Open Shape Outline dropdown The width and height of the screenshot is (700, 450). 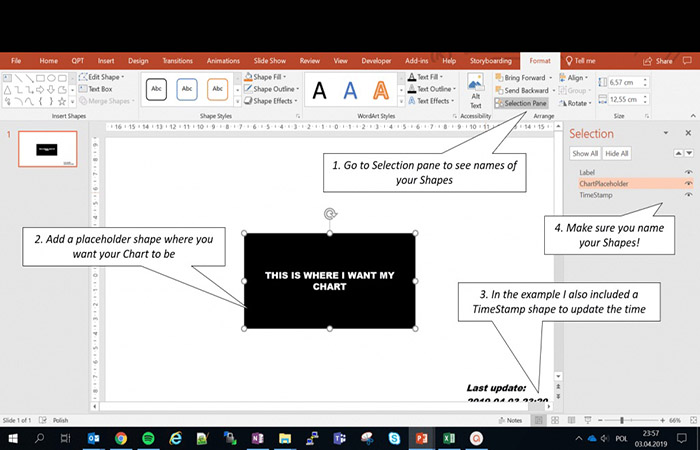(x=272, y=89)
